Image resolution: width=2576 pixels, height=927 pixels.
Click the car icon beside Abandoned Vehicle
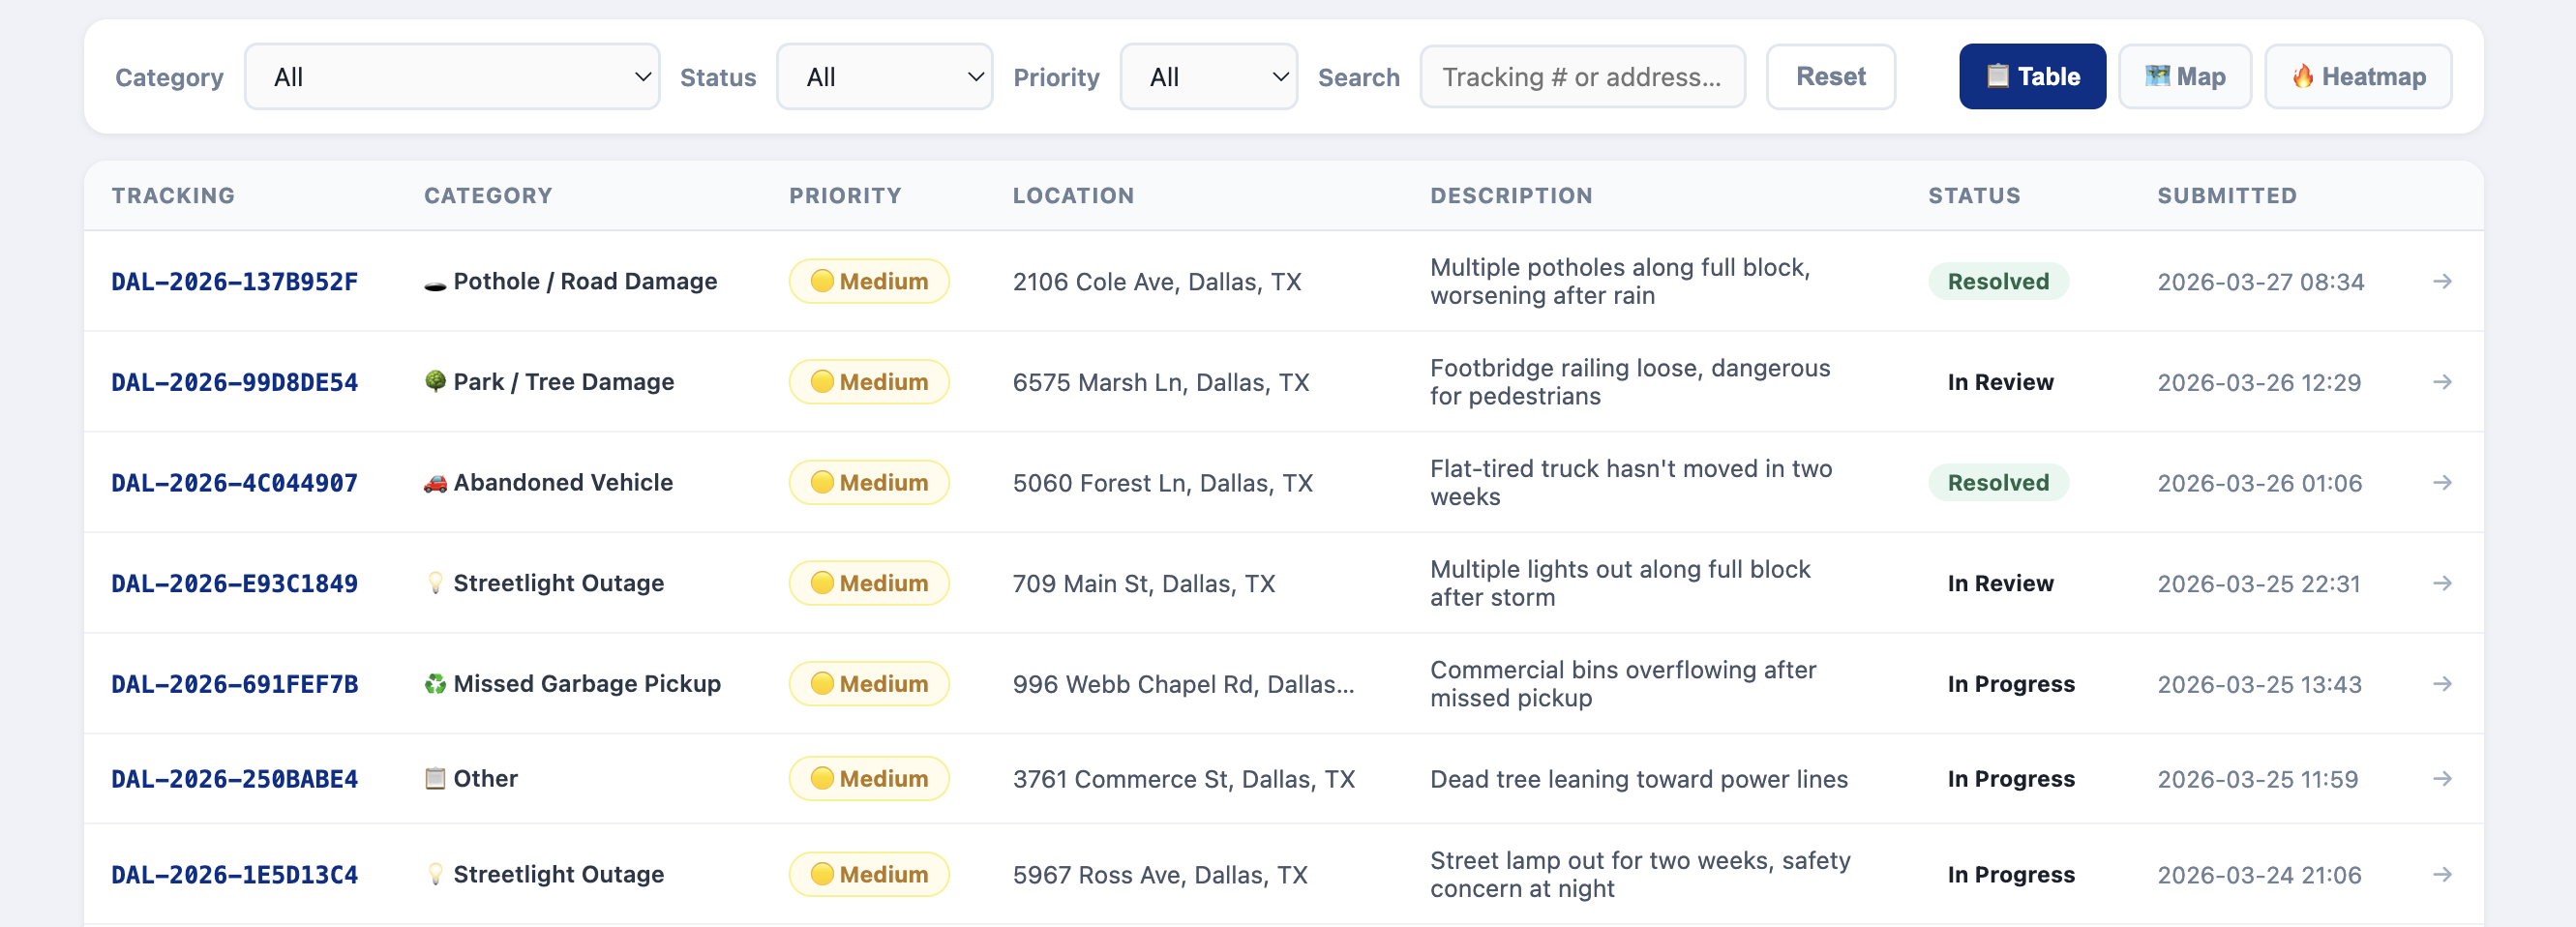434,483
